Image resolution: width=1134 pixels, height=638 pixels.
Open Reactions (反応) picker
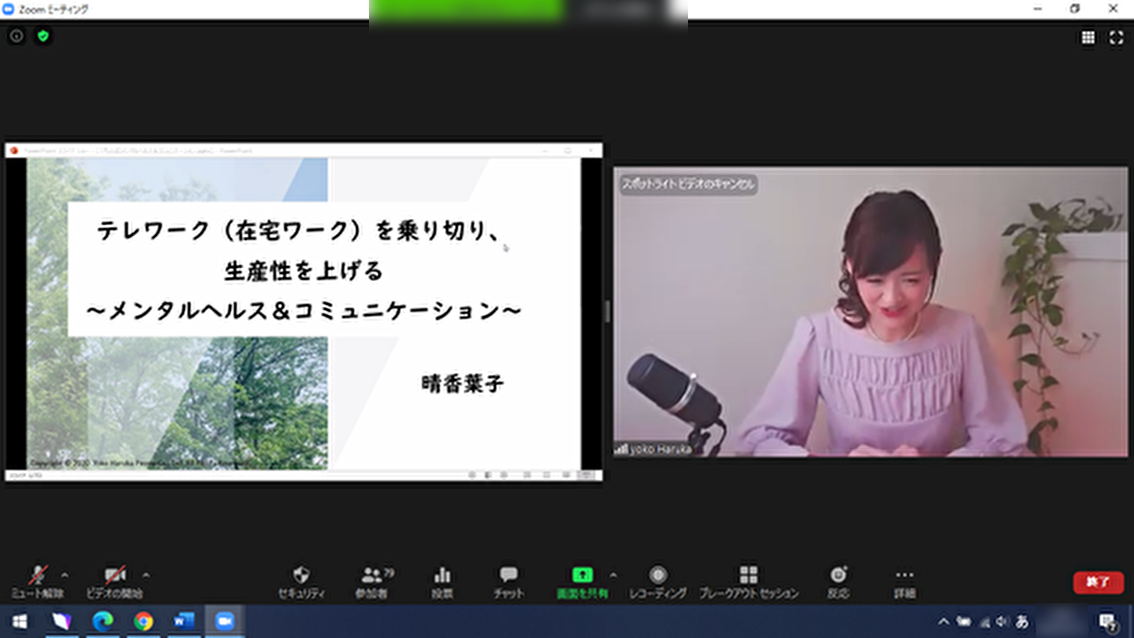(x=838, y=581)
